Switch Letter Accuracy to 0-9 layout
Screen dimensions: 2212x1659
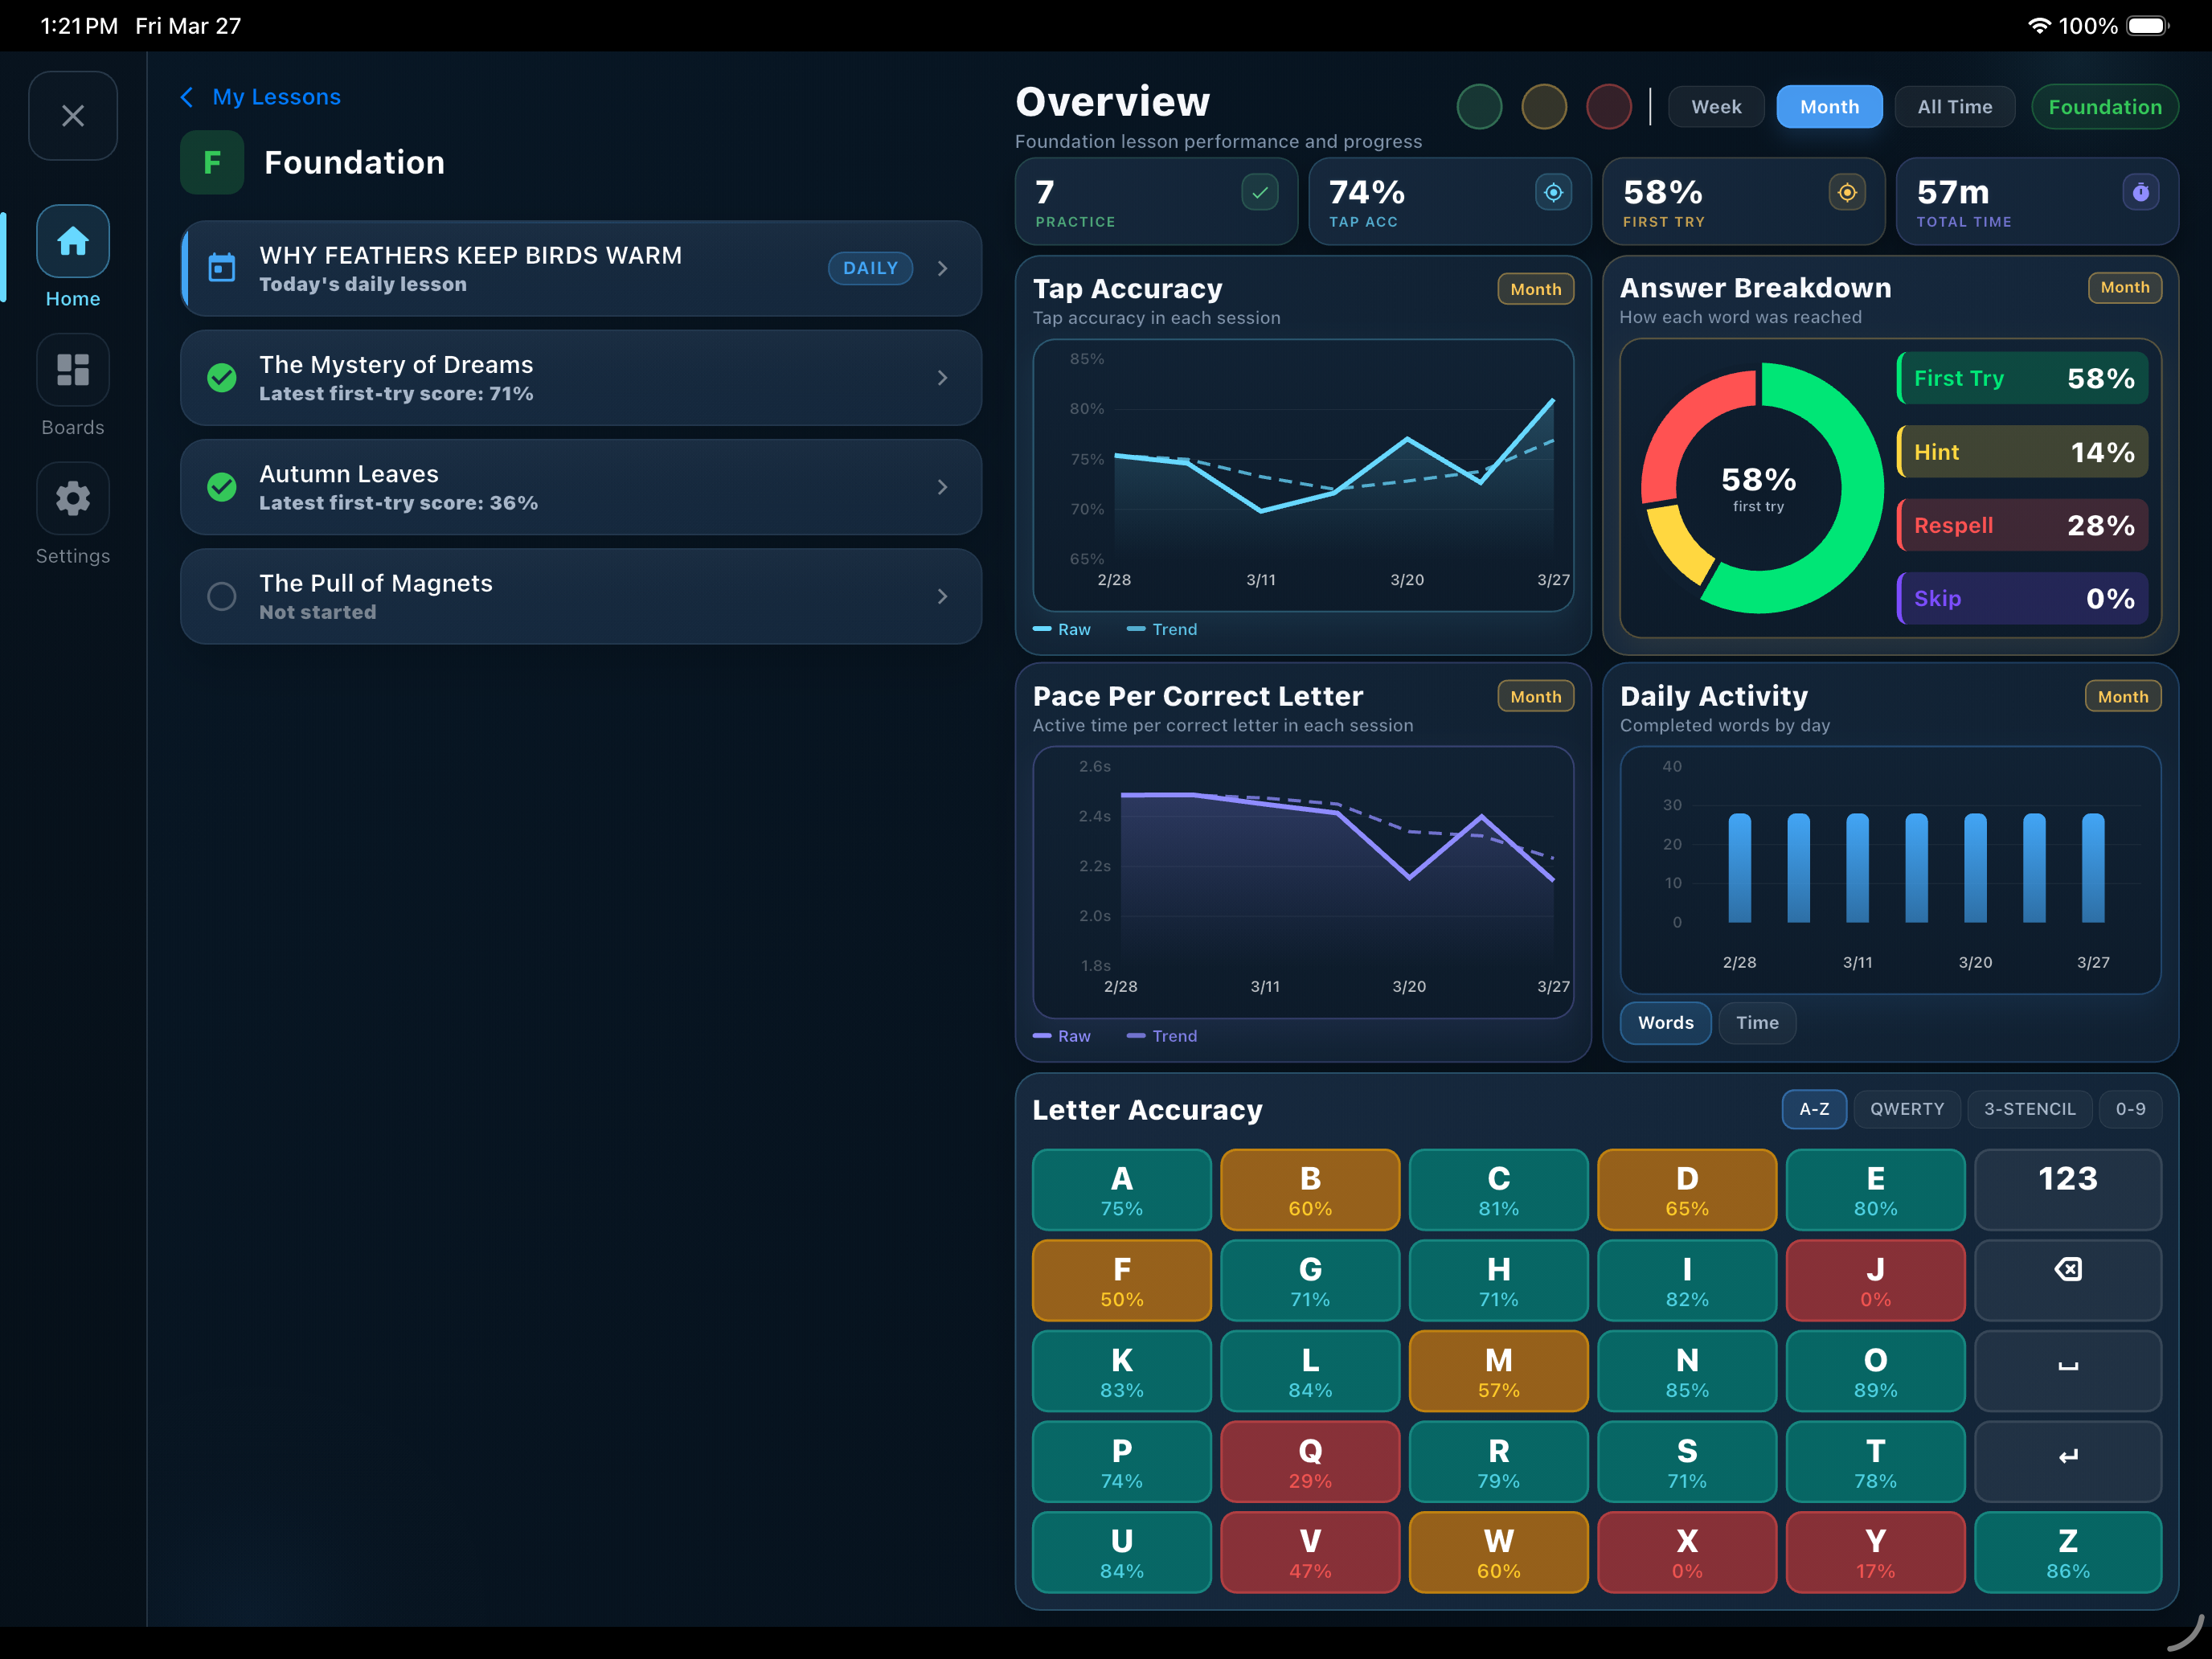[x=2130, y=1109]
